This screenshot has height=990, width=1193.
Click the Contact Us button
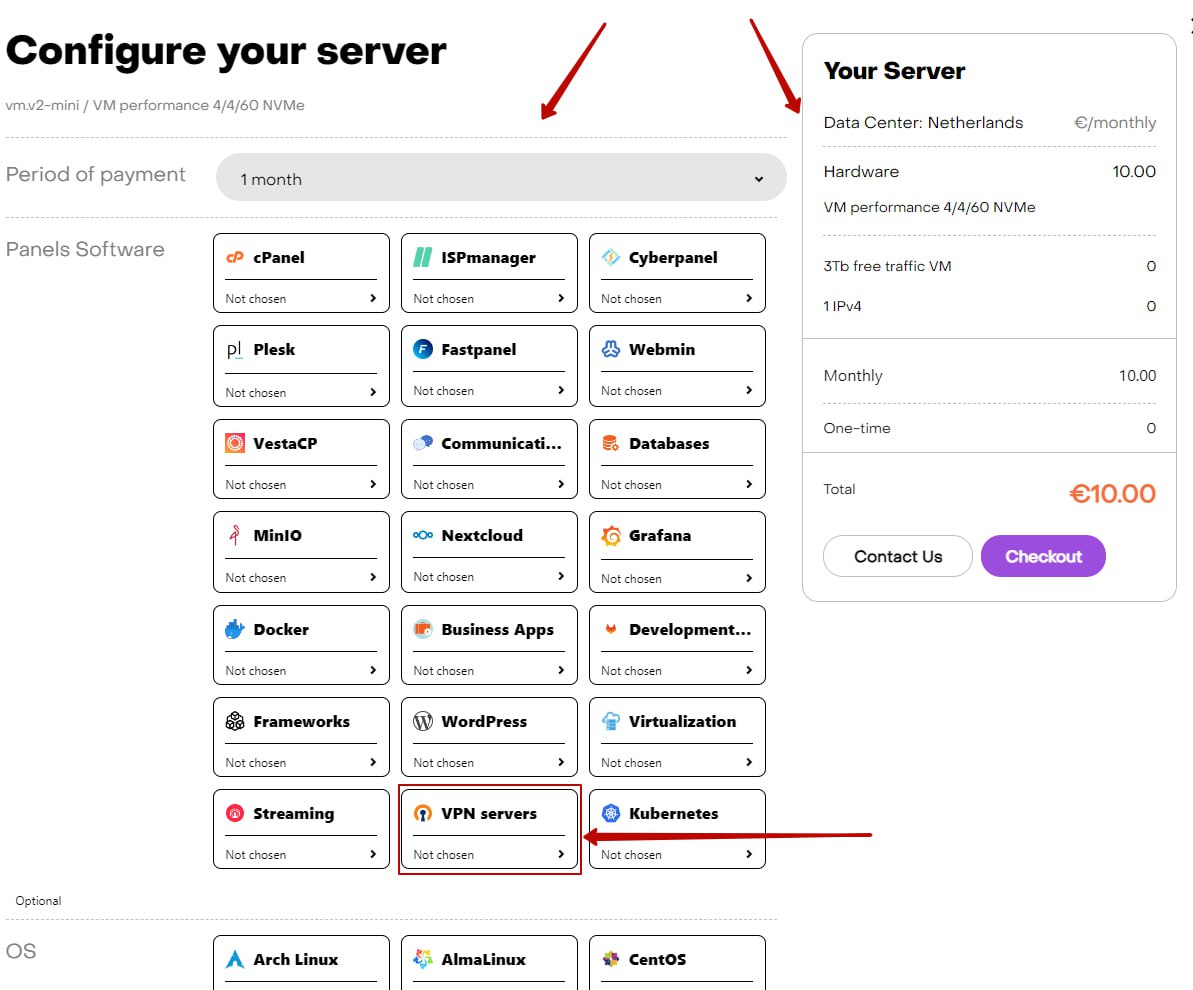897,557
